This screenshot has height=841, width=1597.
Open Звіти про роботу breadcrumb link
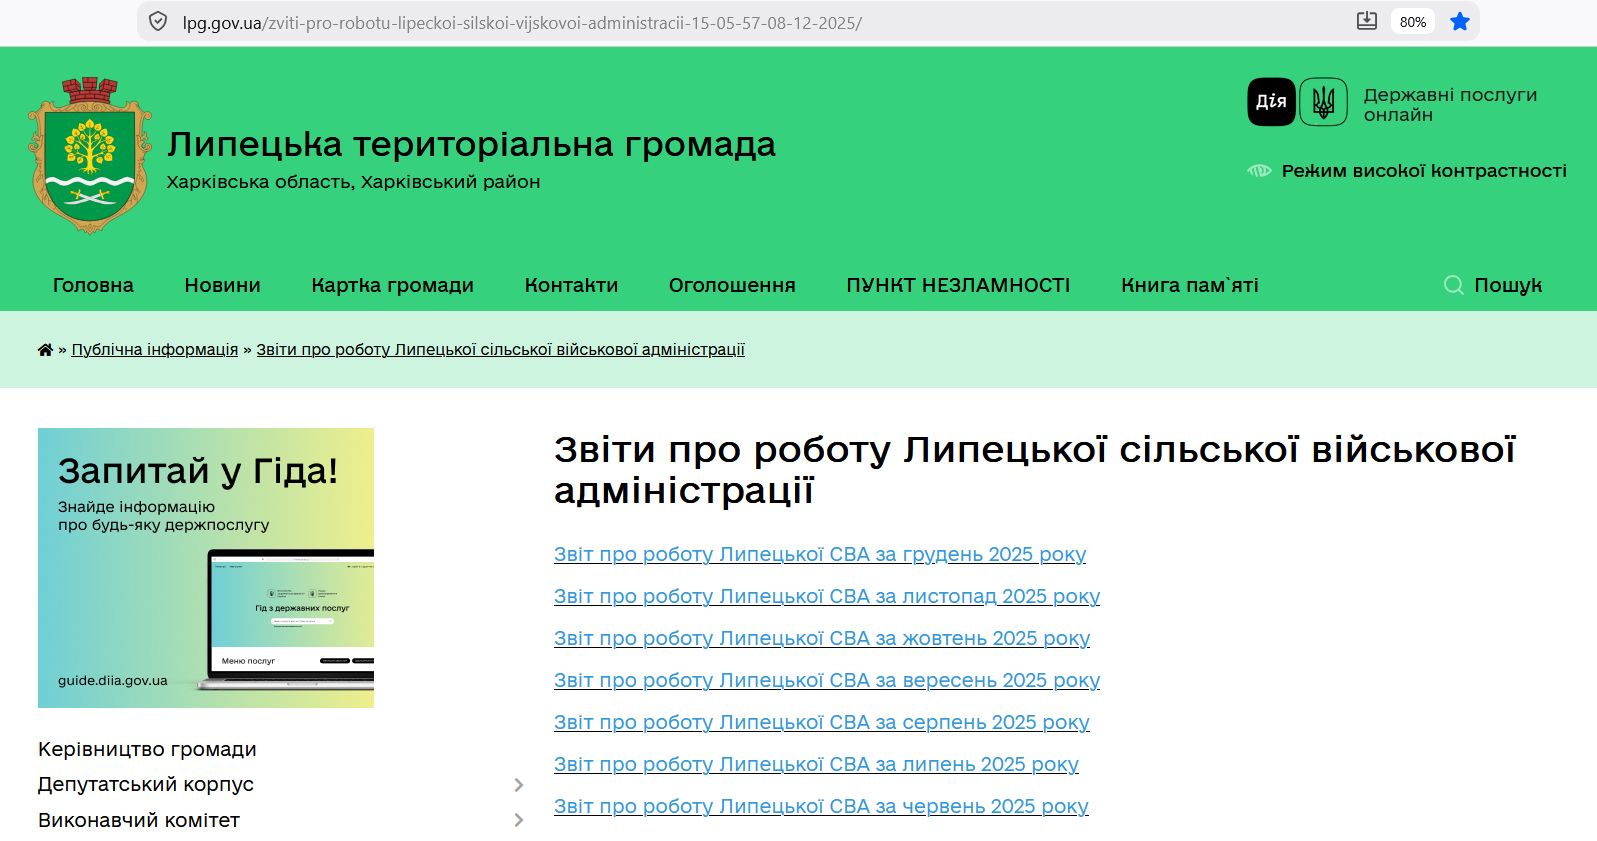pyautogui.click(x=500, y=350)
